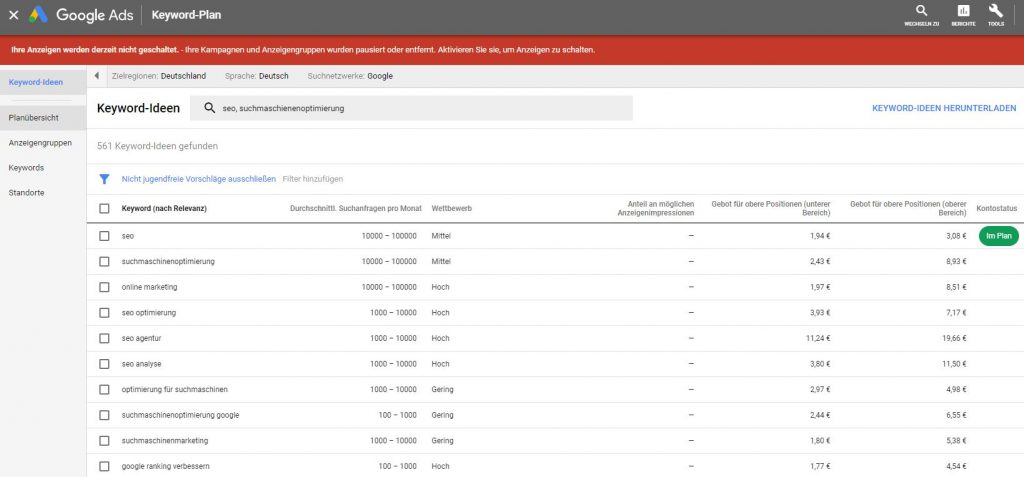This screenshot has height=477, width=1024.
Task: Click Filter hinzufügen
Action: pyautogui.click(x=313, y=179)
